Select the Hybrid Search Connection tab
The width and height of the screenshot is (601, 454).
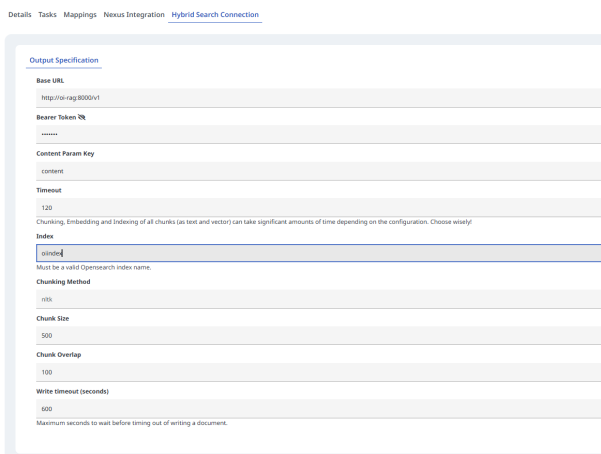(215, 15)
